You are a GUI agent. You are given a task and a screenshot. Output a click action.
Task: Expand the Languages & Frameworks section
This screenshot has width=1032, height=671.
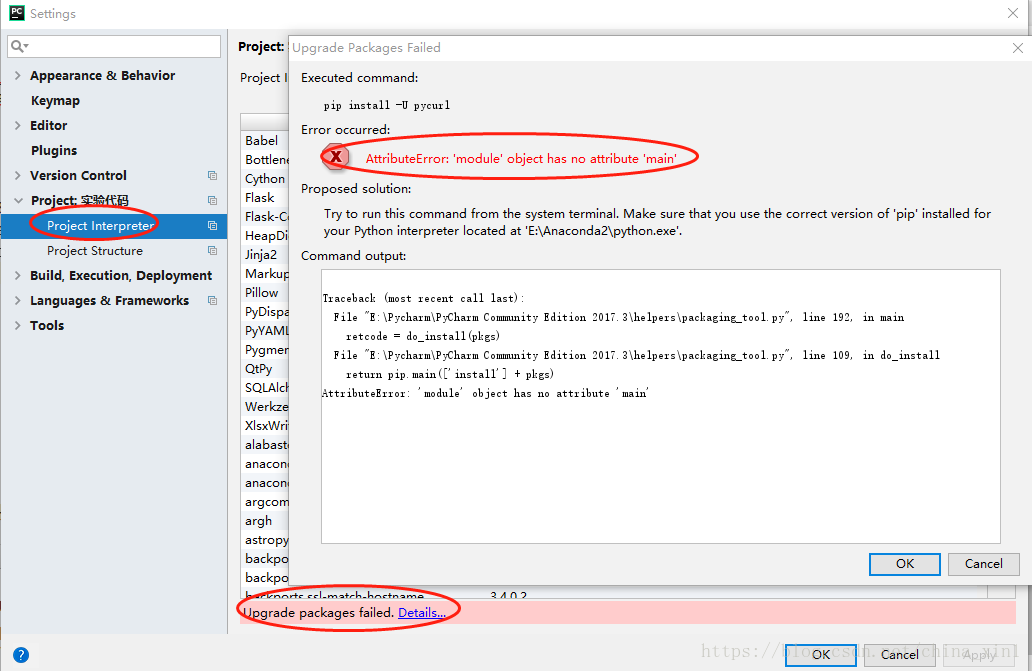[18, 301]
